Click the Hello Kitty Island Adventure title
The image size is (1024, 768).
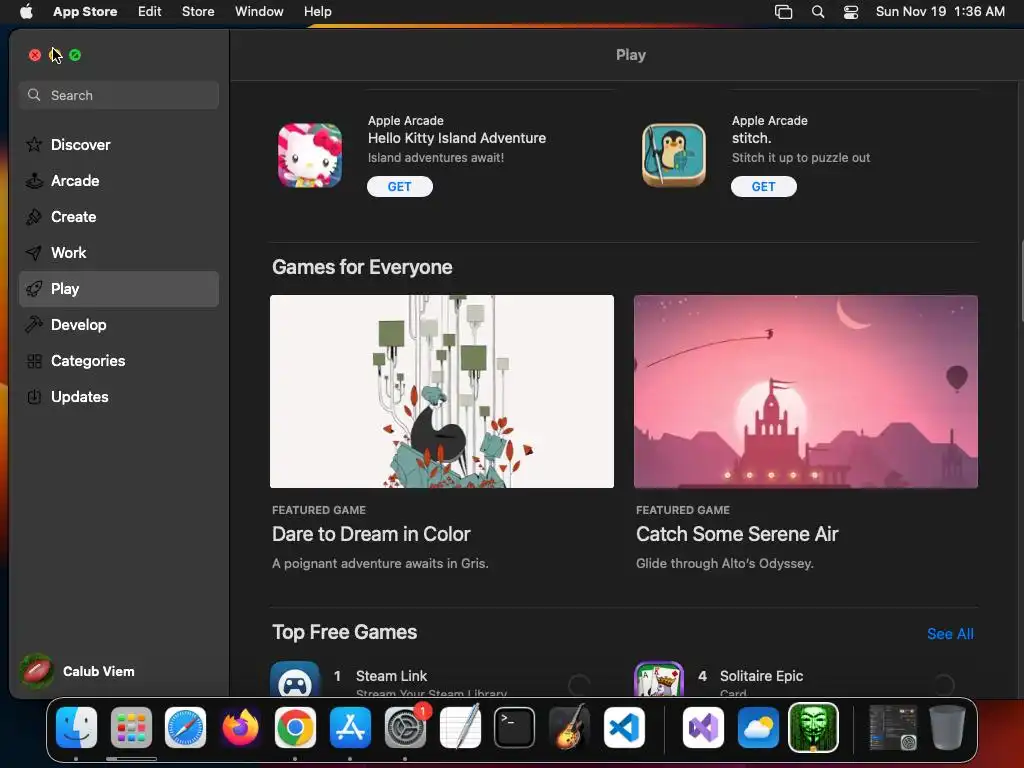(456, 138)
